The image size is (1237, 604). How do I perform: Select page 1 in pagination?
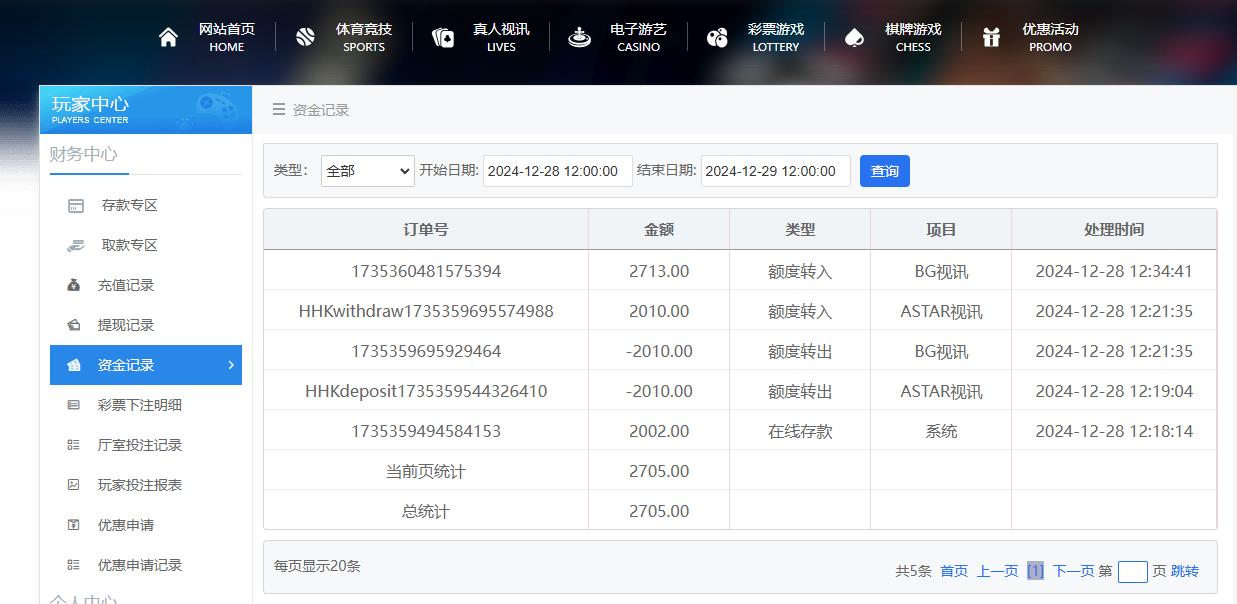coord(1034,570)
